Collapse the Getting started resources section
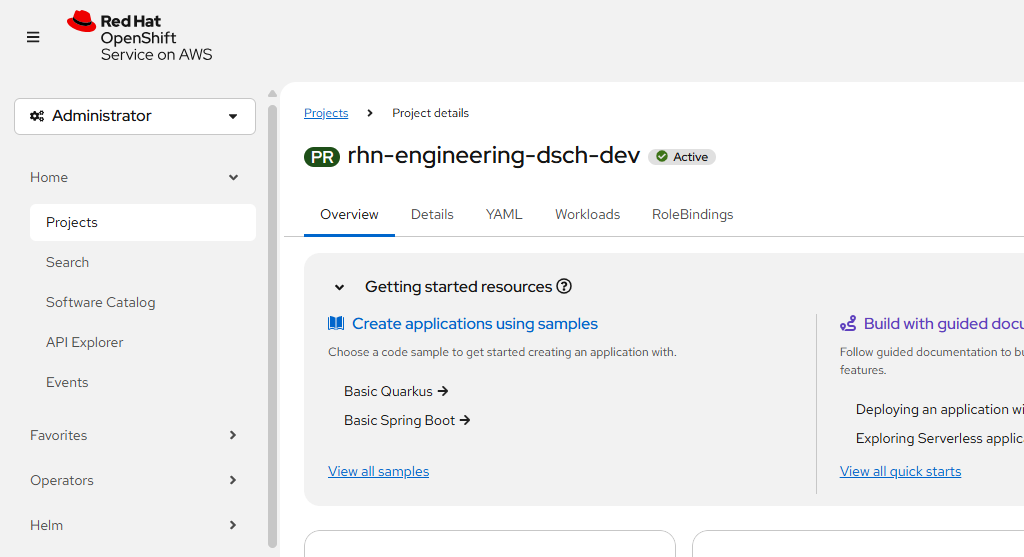 339,288
